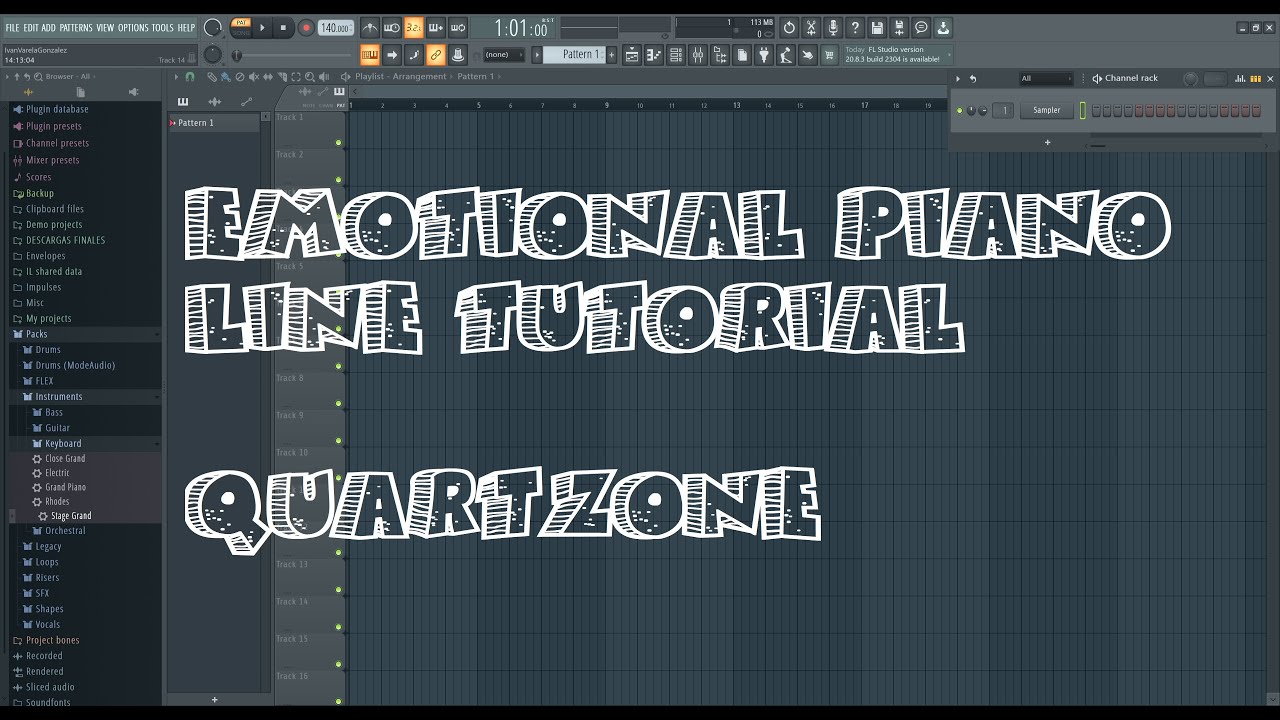Open the mixer view
The height and width of the screenshot is (720, 1280).
698,55
